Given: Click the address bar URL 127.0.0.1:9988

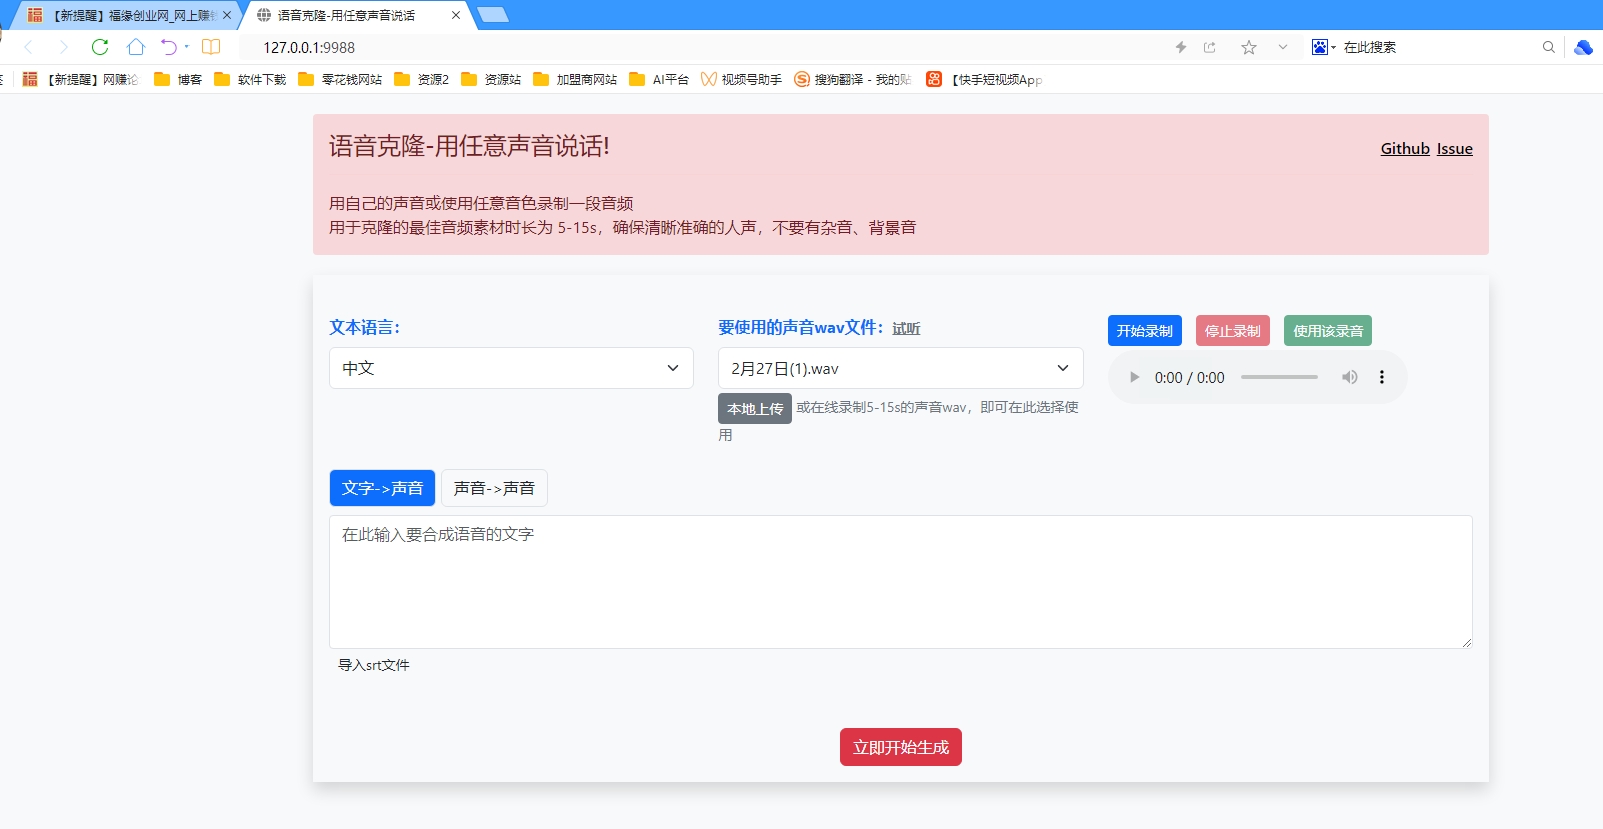Looking at the screenshot, I should (x=309, y=47).
